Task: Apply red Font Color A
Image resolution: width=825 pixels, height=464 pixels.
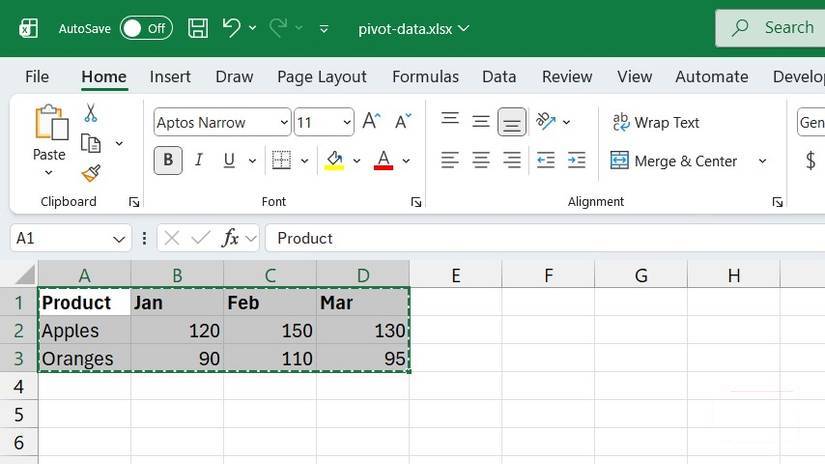Action: tap(384, 160)
